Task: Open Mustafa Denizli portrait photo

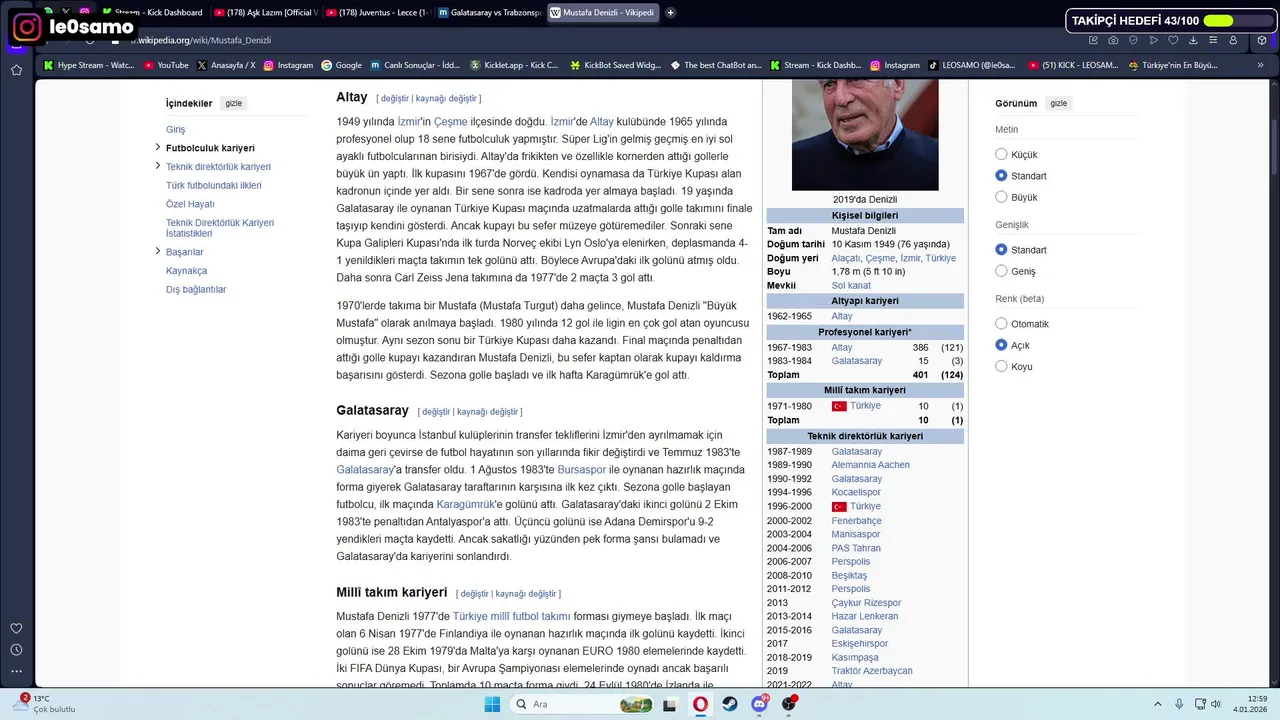Action: pos(865,135)
